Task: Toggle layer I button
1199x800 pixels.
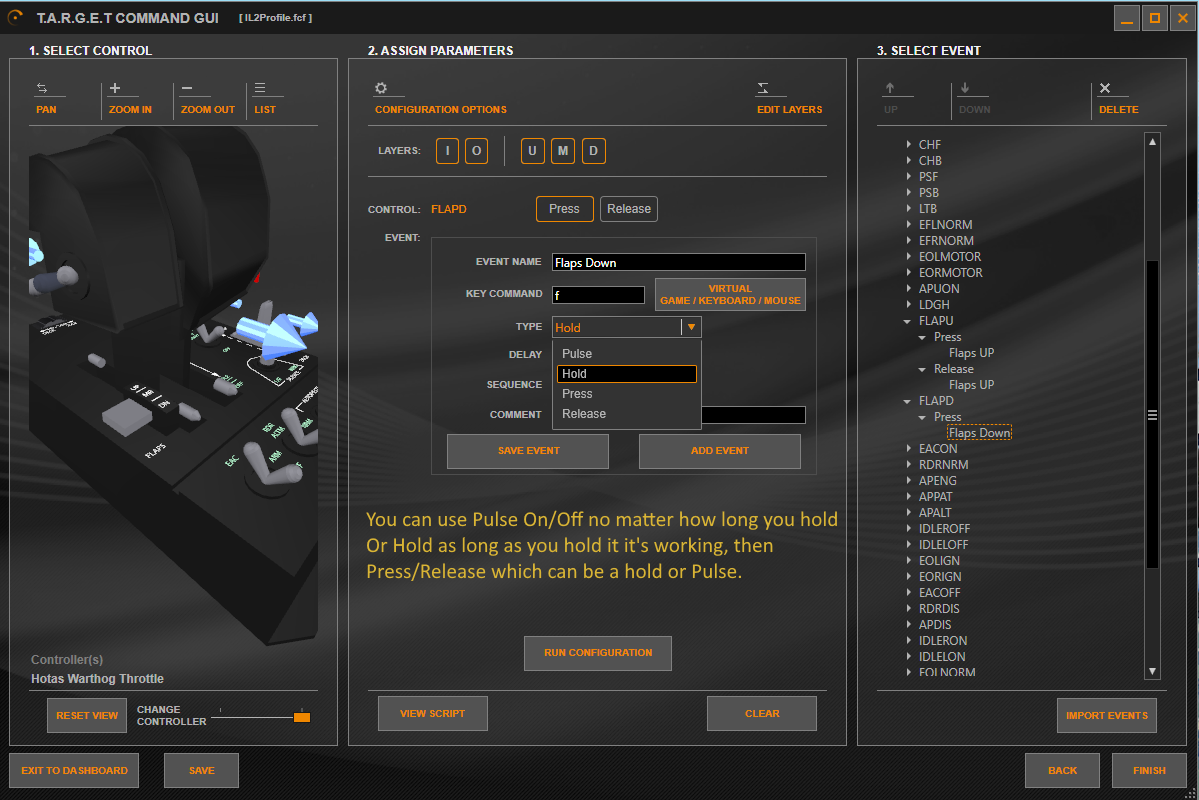Action: [x=447, y=151]
